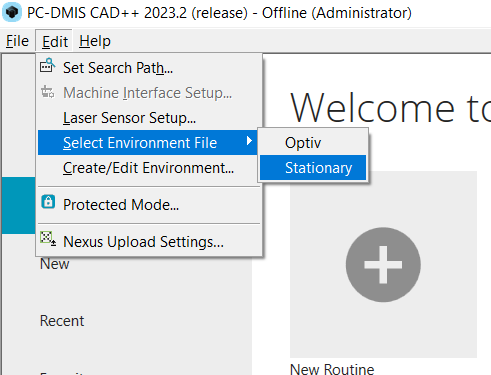Click the Set Search Path icon
Screen dimensions: 491x375
tap(48, 65)
